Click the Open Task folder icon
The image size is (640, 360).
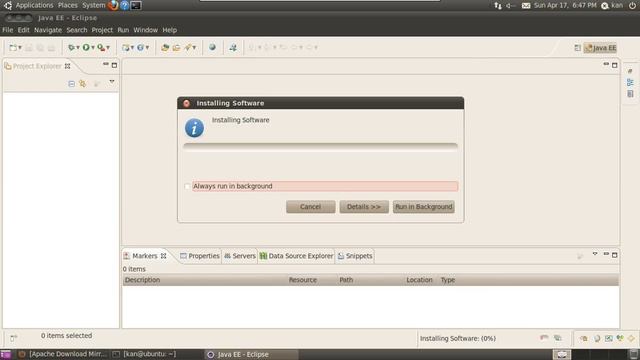[x=176, y=48]
